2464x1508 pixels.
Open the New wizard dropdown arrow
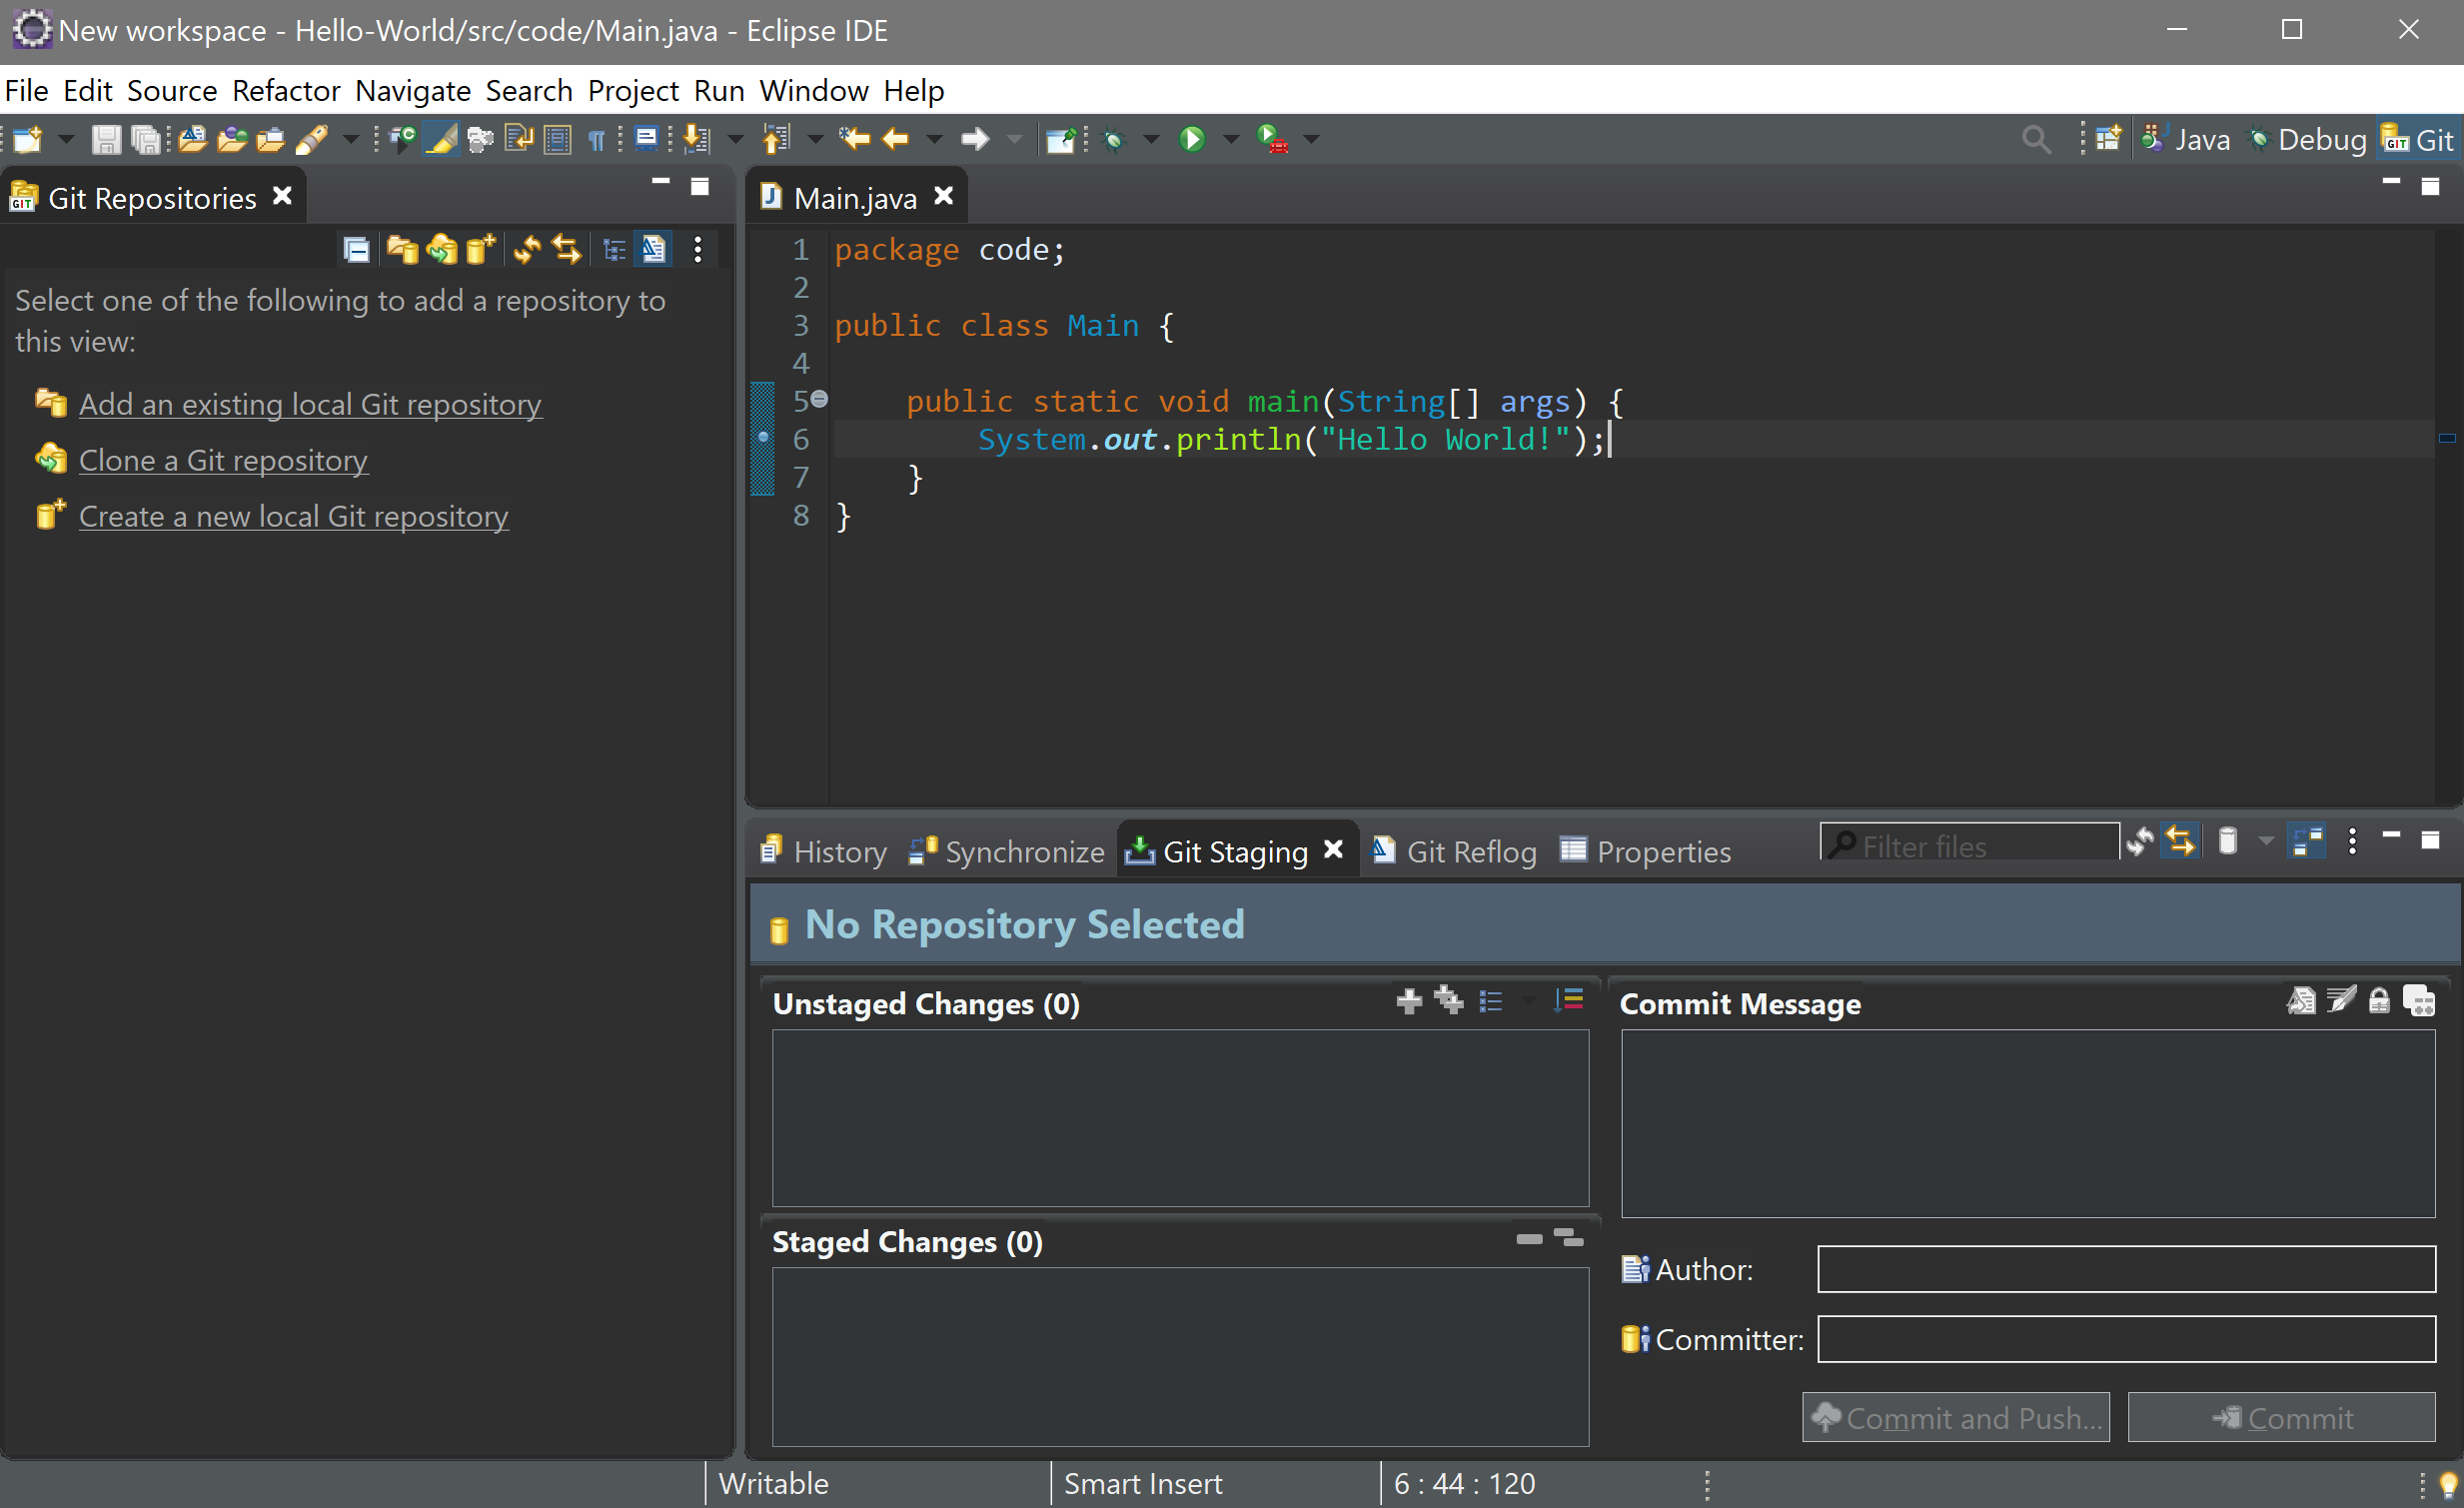66,139
